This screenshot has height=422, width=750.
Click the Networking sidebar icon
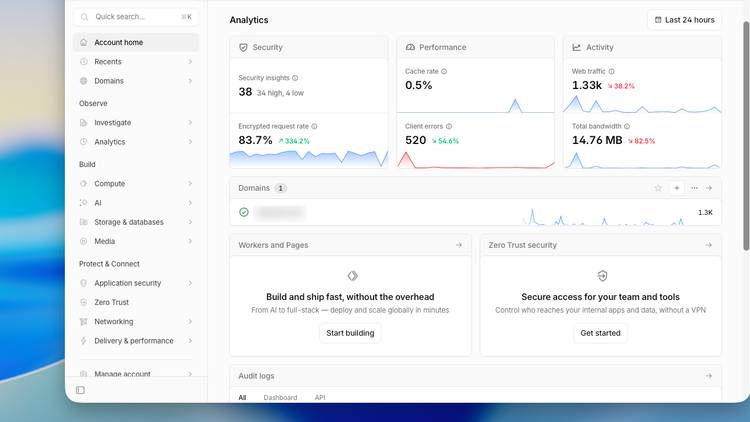84,322
